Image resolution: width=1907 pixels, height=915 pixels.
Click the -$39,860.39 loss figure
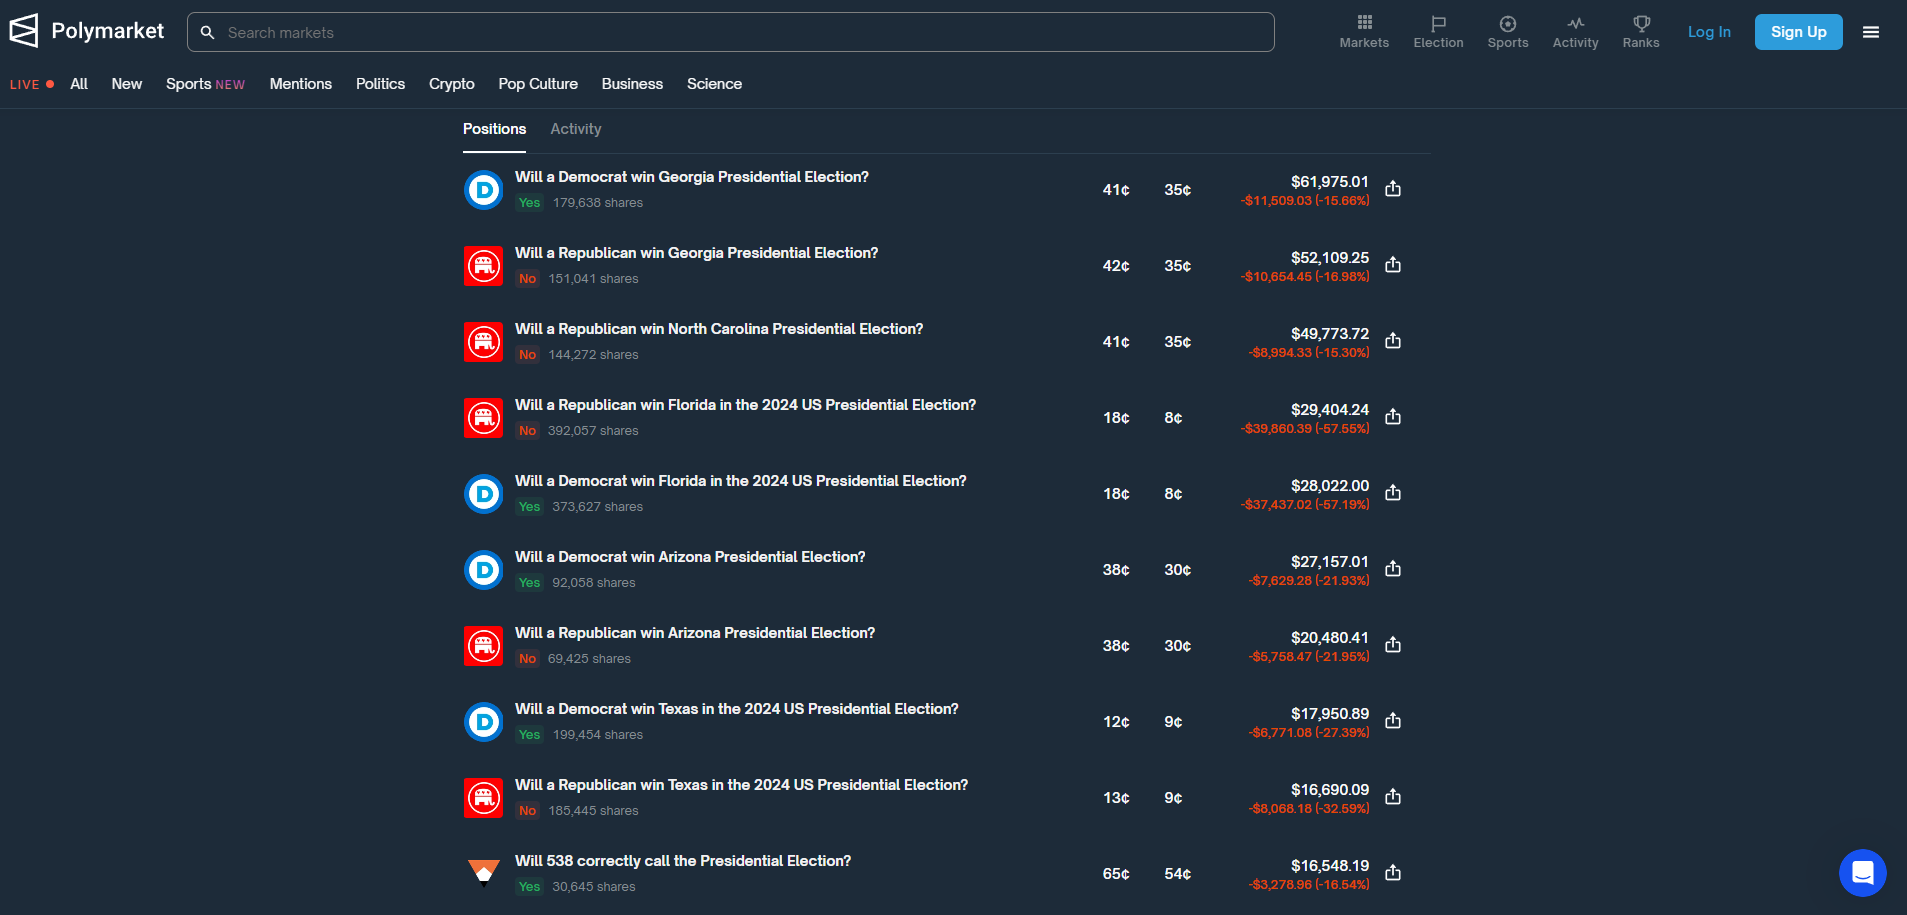[1305, 429]
